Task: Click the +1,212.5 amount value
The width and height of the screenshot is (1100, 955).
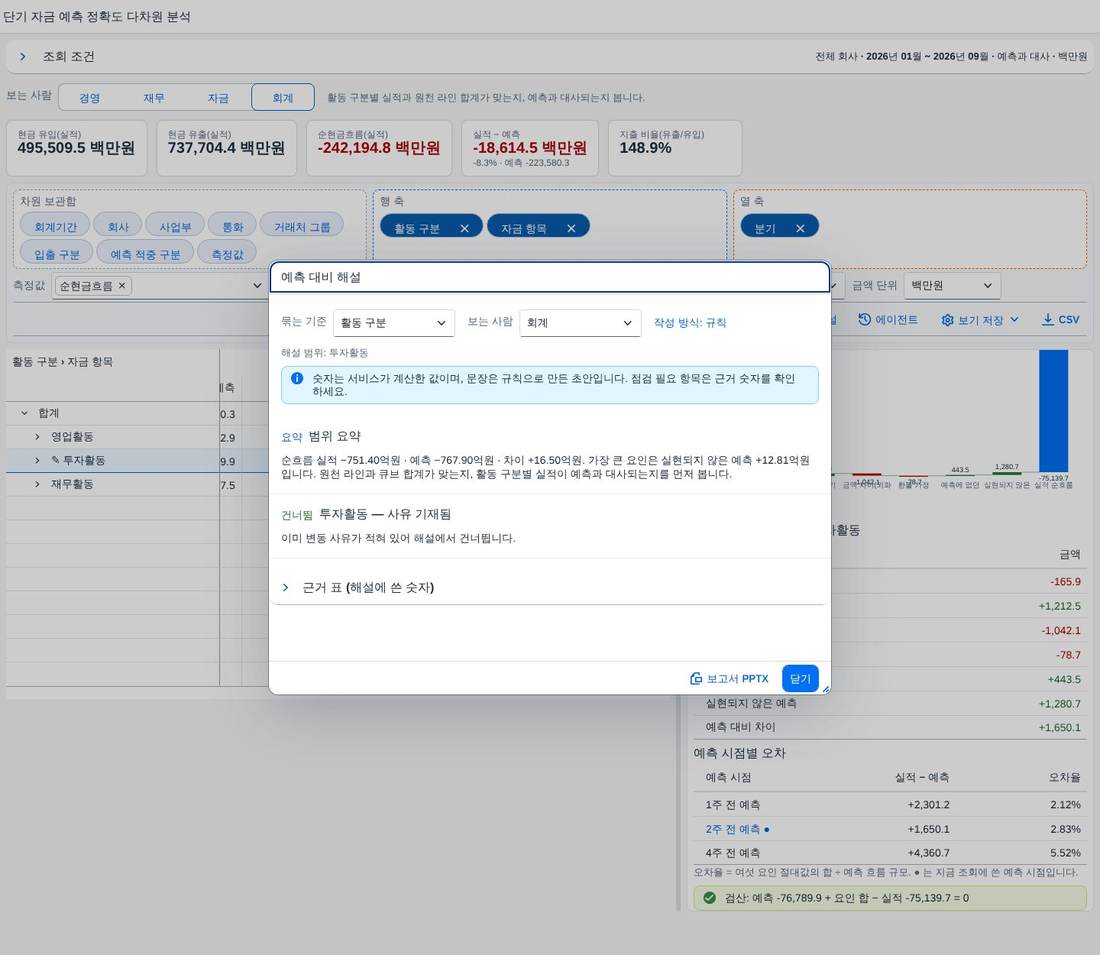Action: tap(1059, 606)
